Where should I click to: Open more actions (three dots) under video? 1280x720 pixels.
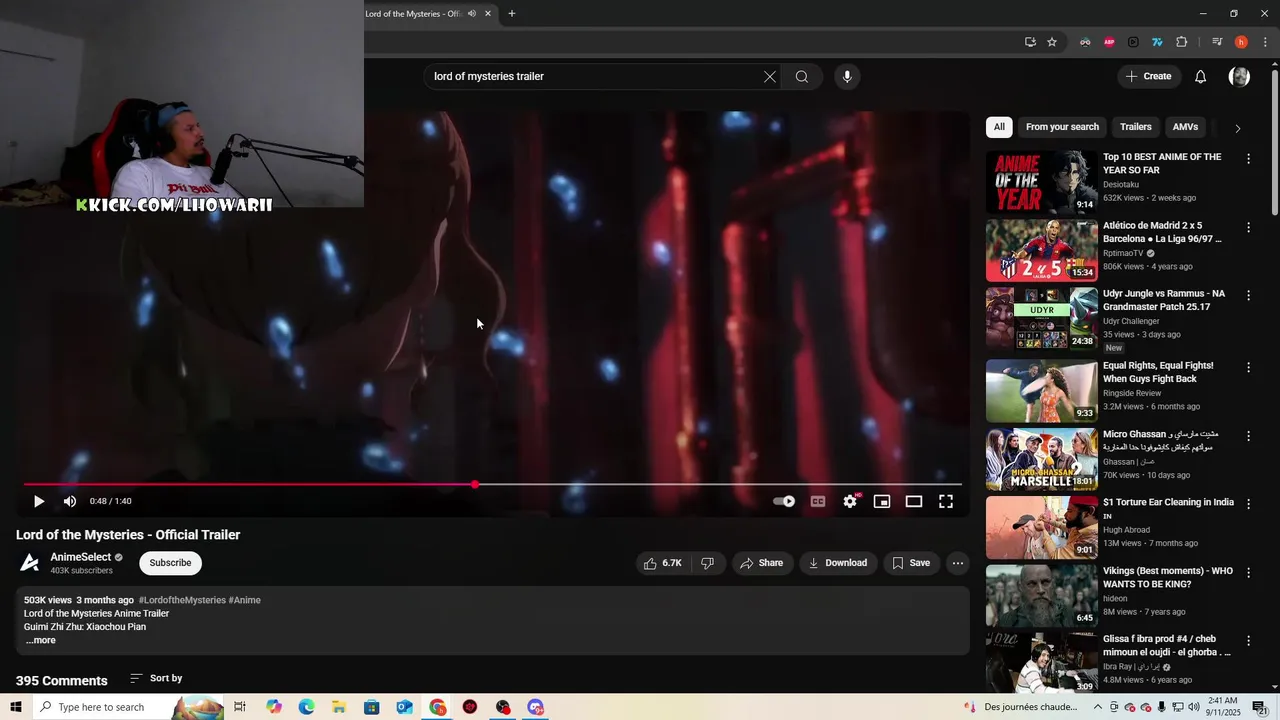(x=958, y=563)
